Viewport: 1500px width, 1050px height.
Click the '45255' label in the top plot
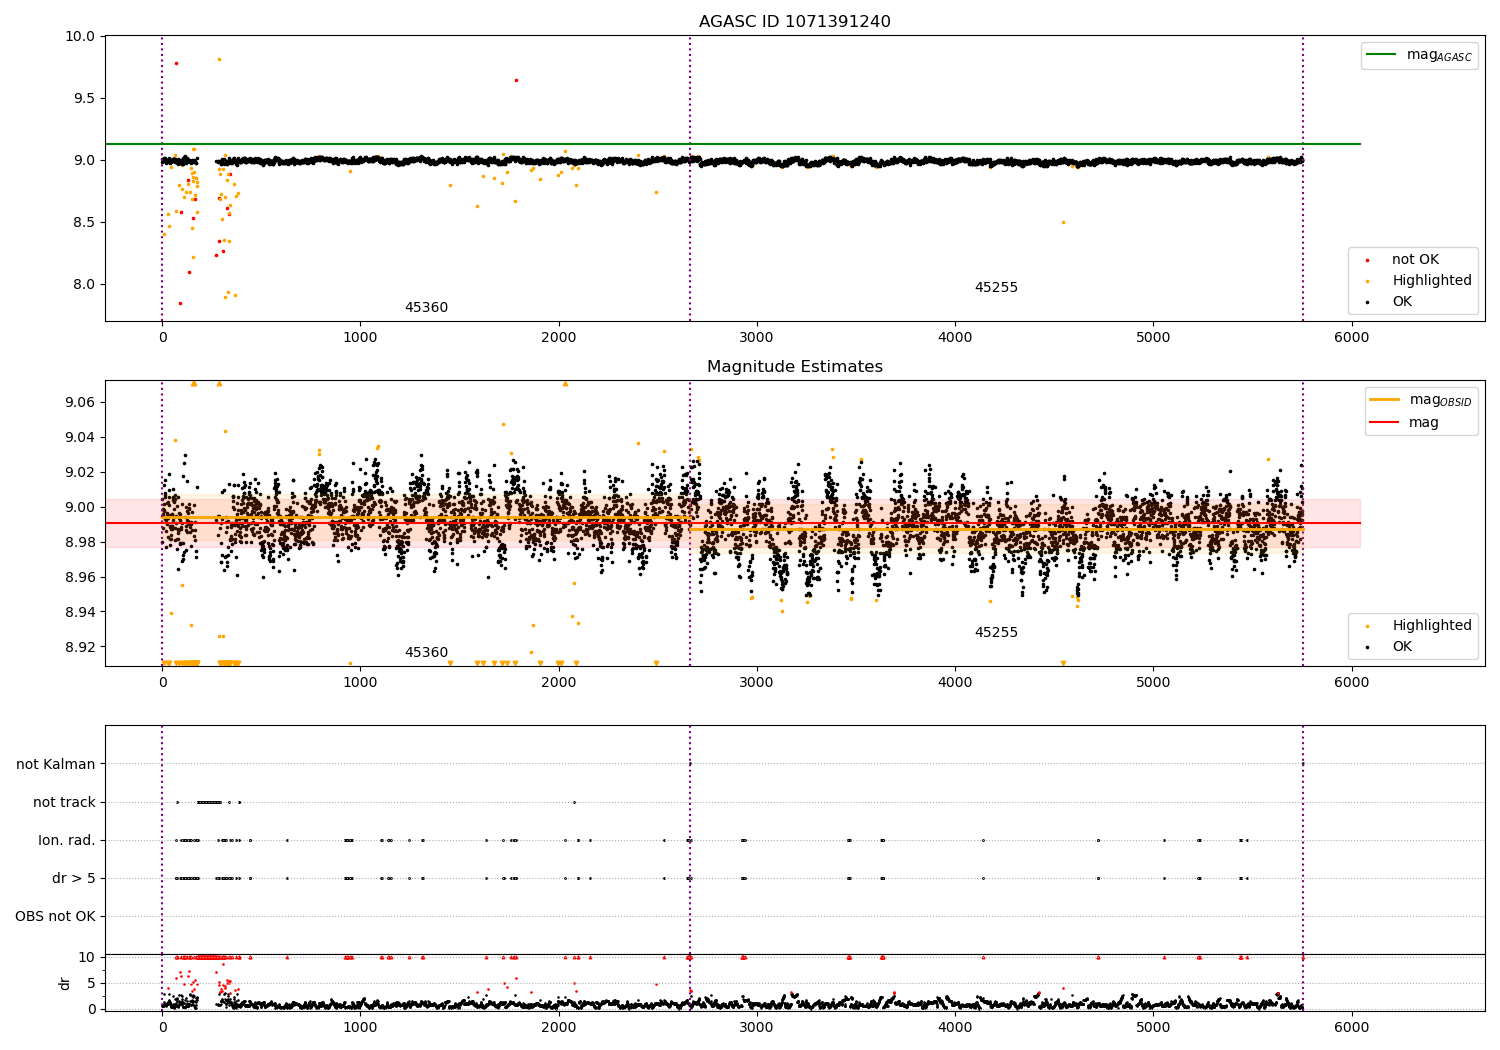996,288
